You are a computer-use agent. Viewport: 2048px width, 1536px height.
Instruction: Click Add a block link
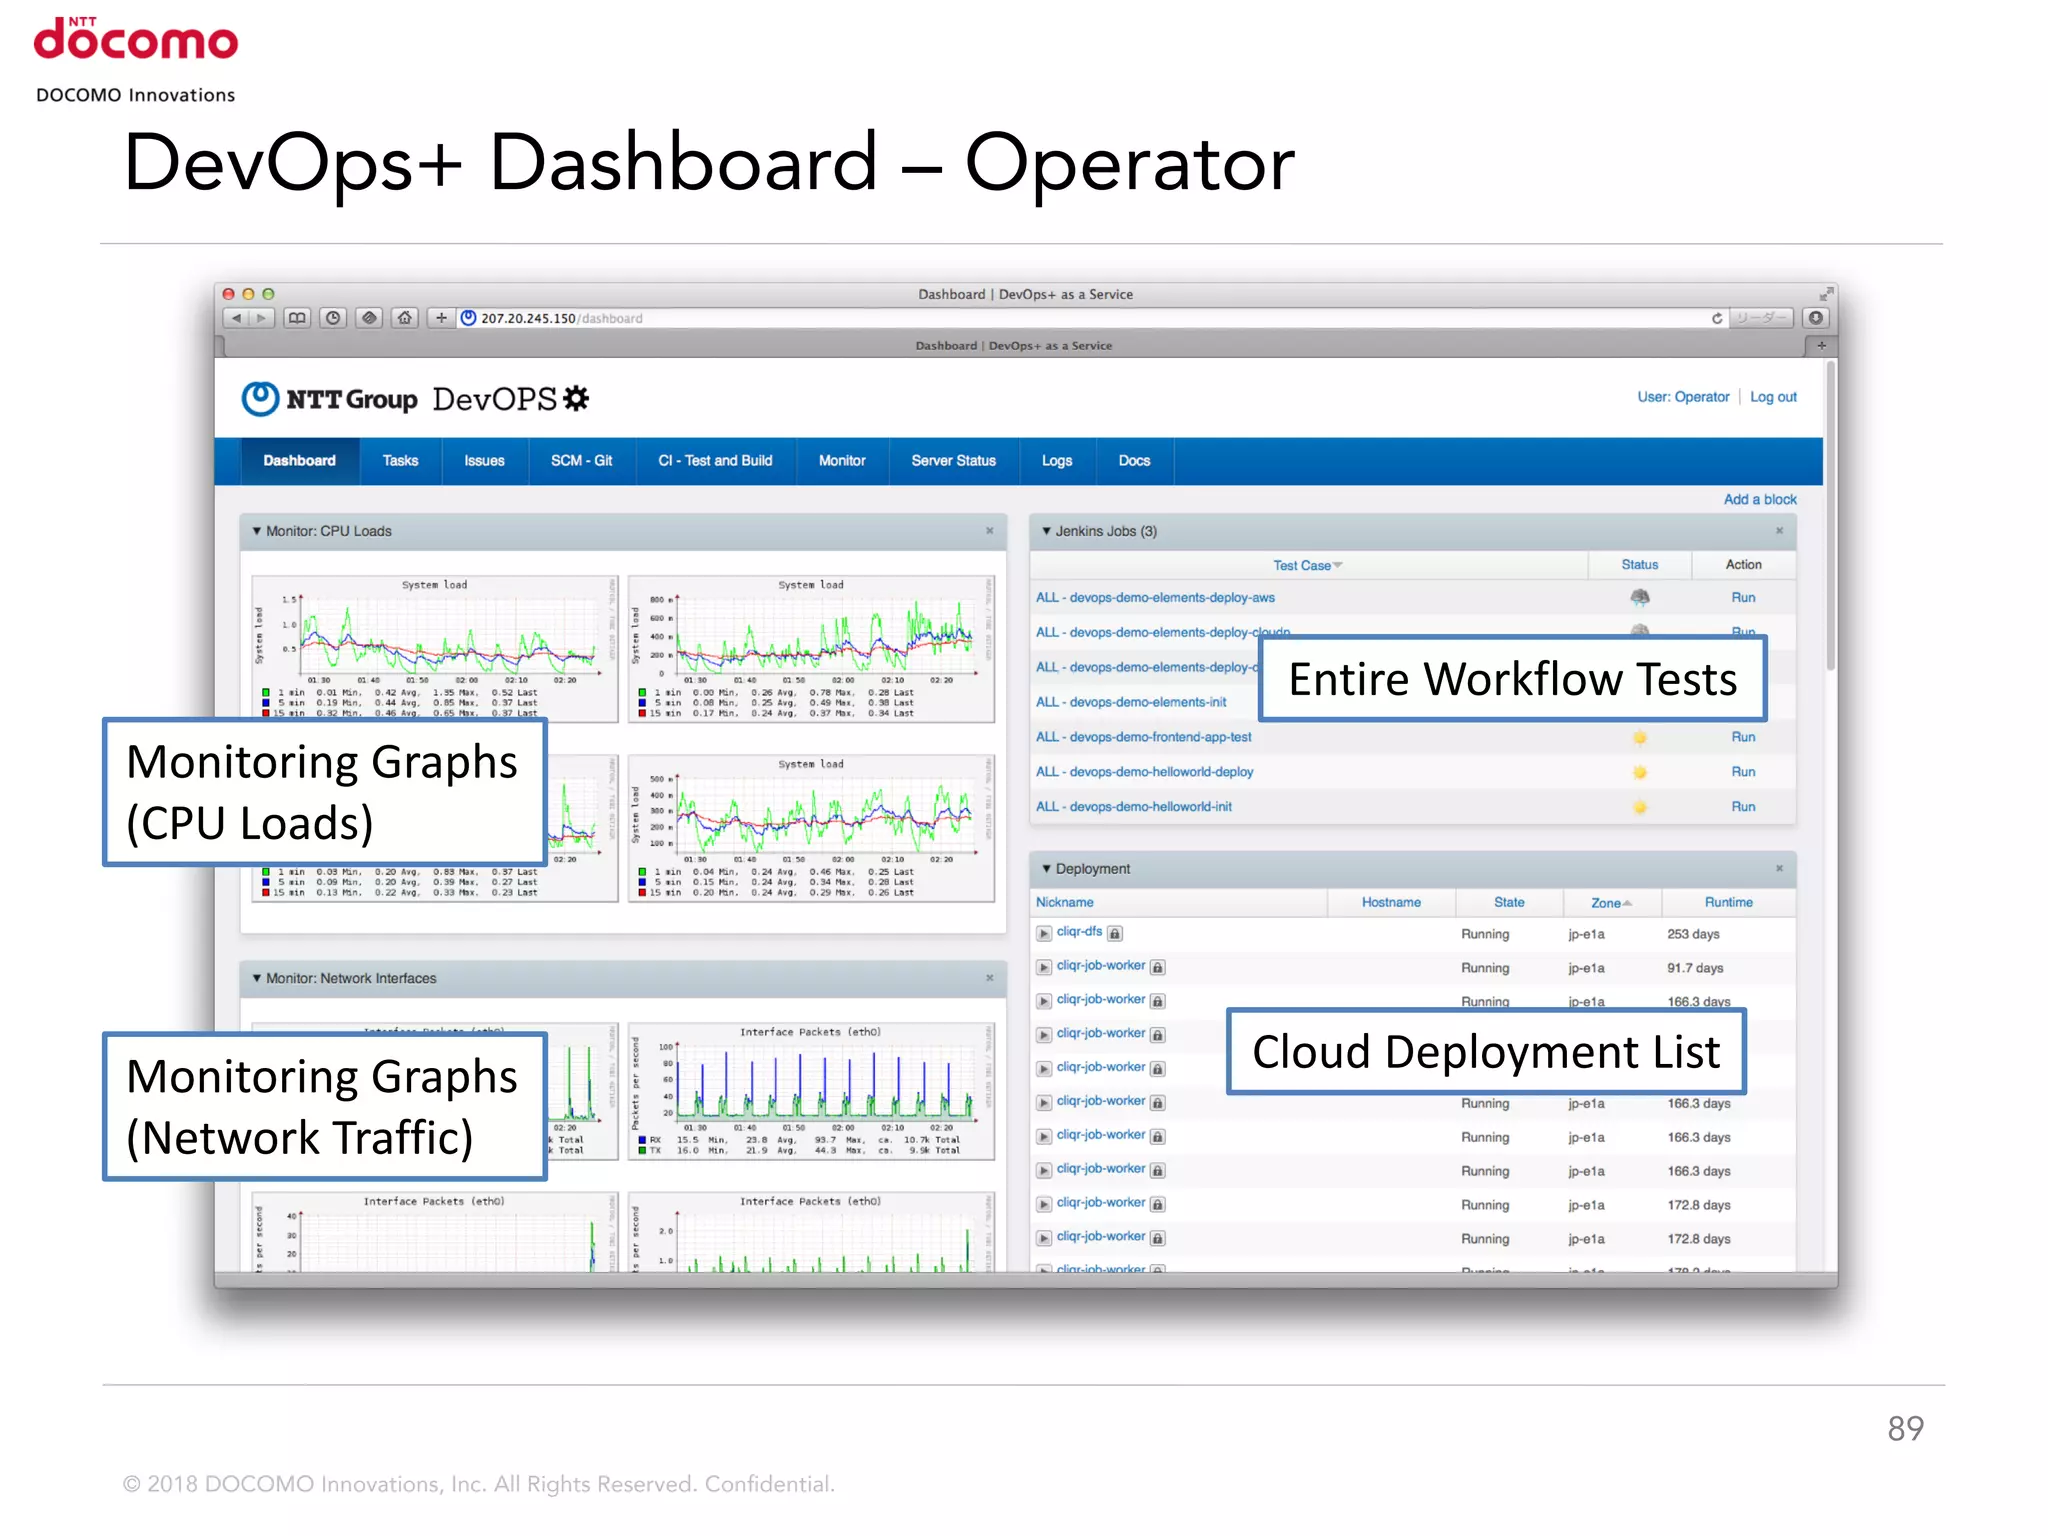click(1760, 499)
